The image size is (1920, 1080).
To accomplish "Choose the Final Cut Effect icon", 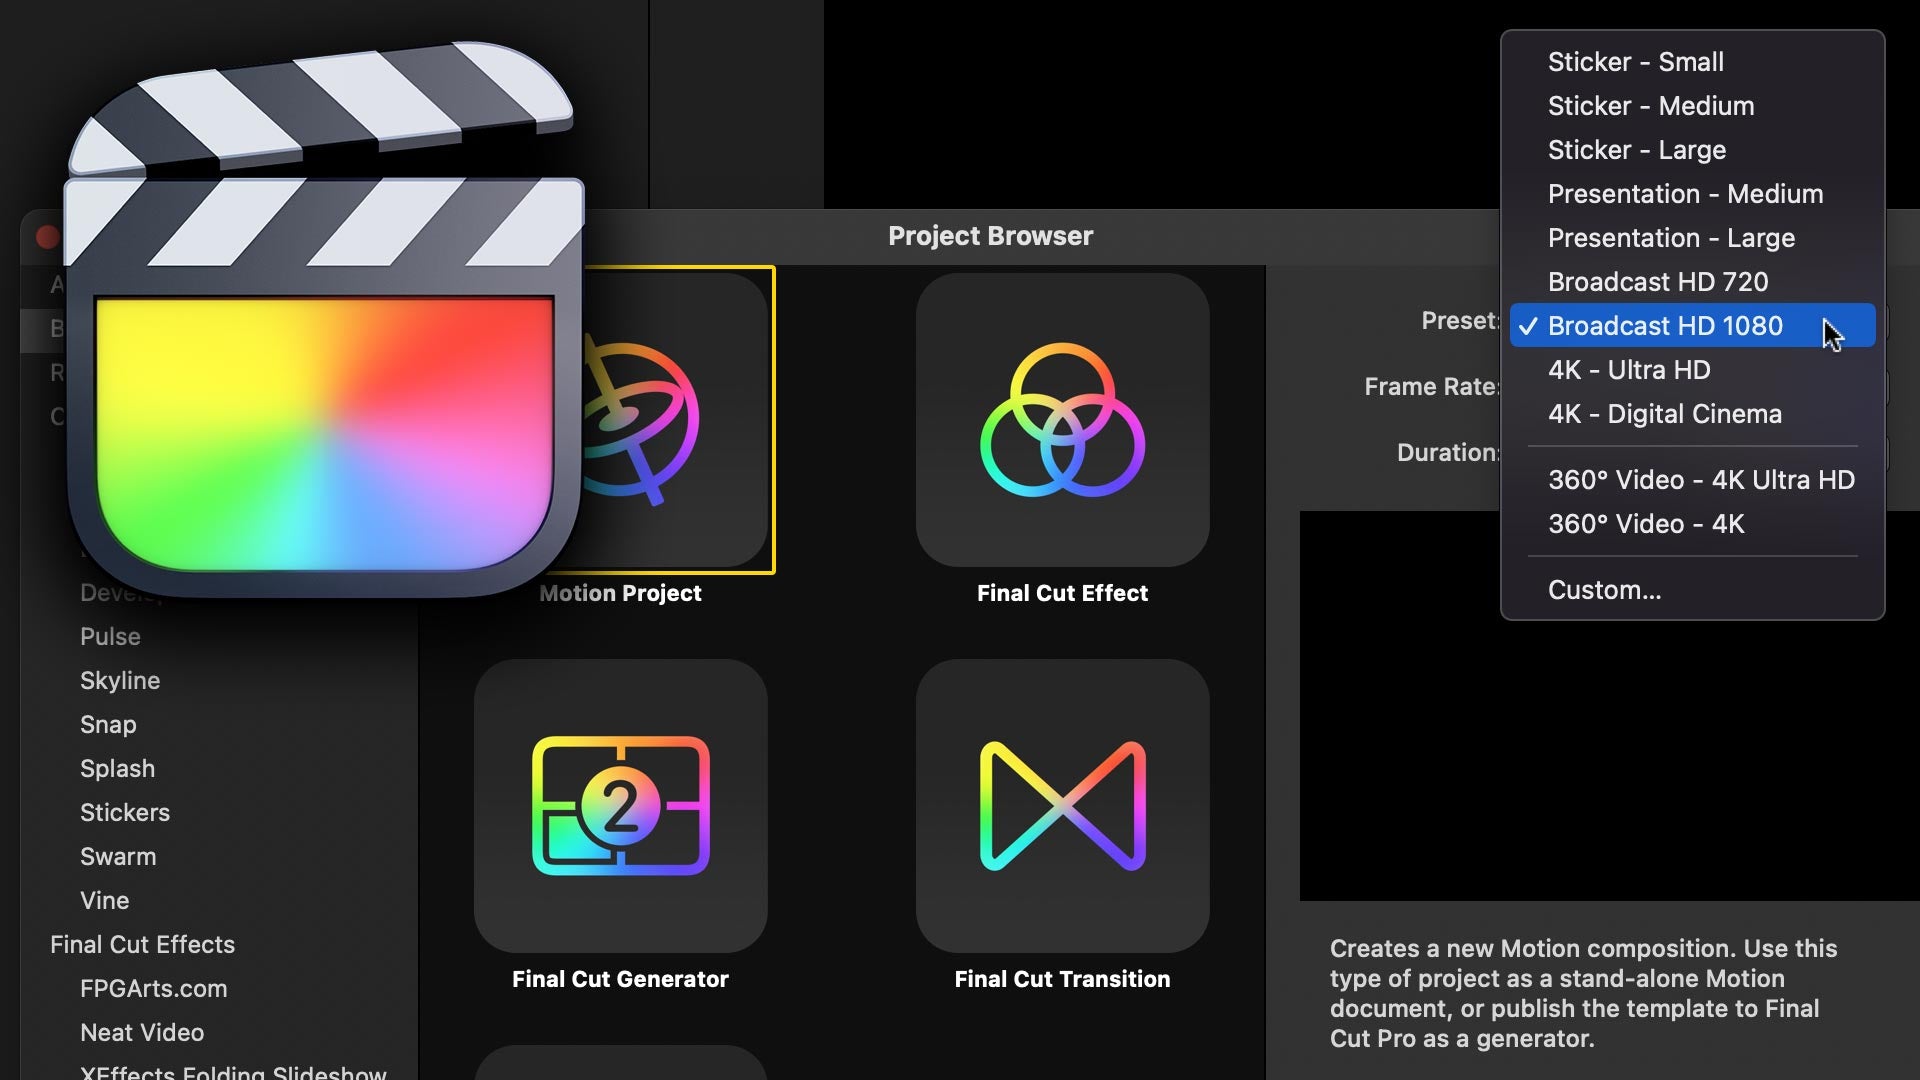I will (1062, 420).
